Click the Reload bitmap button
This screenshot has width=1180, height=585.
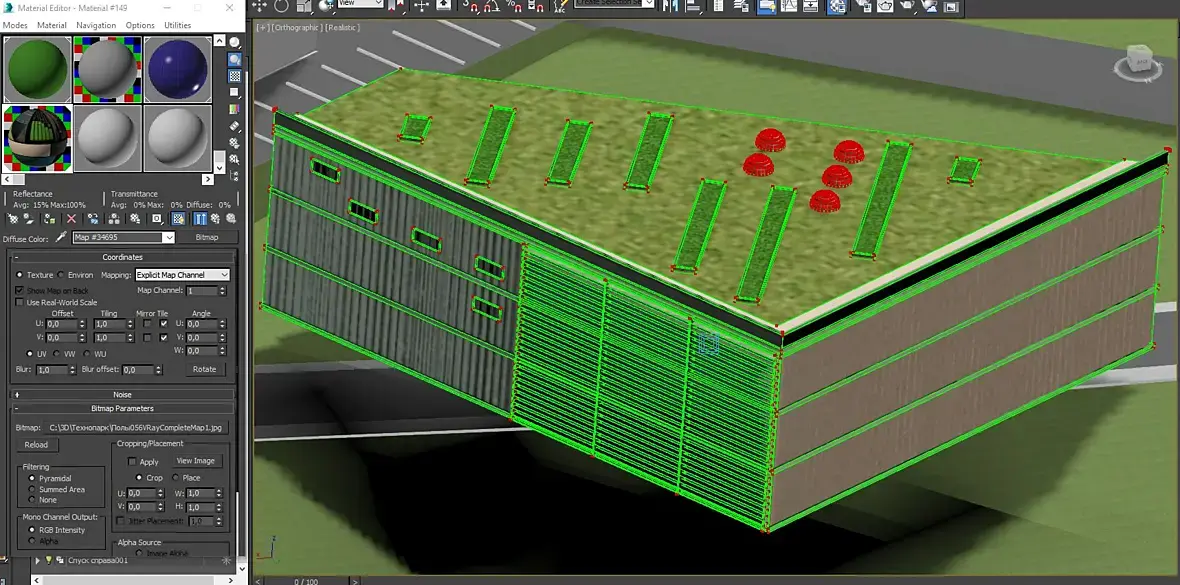36,444
